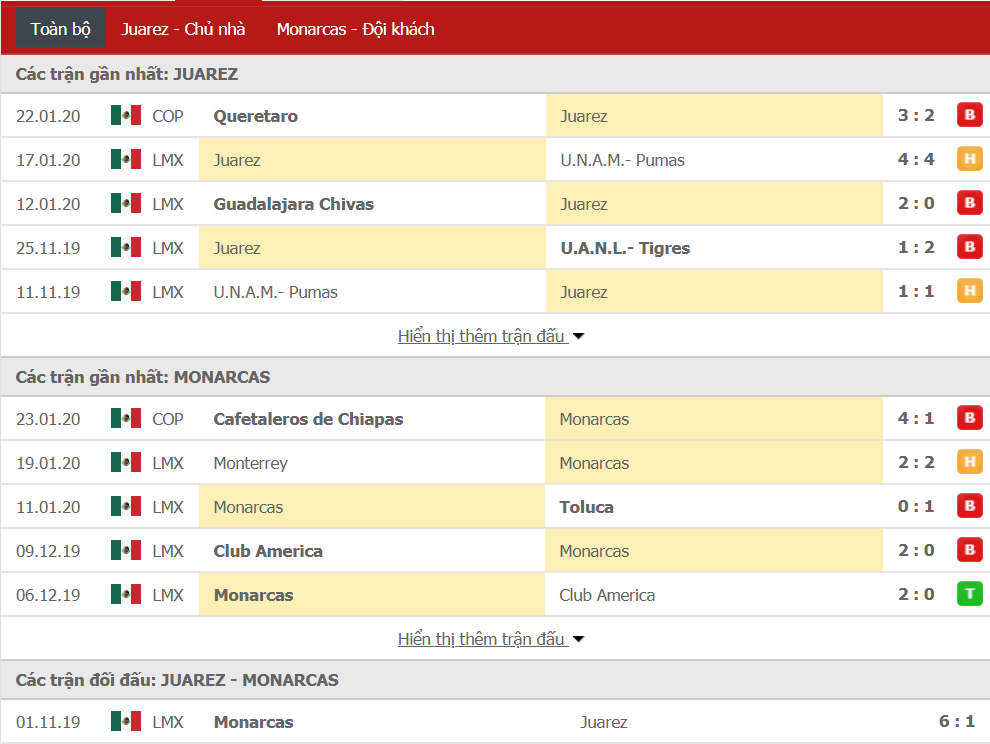Open Club America away team on 06.12.19

607,595
